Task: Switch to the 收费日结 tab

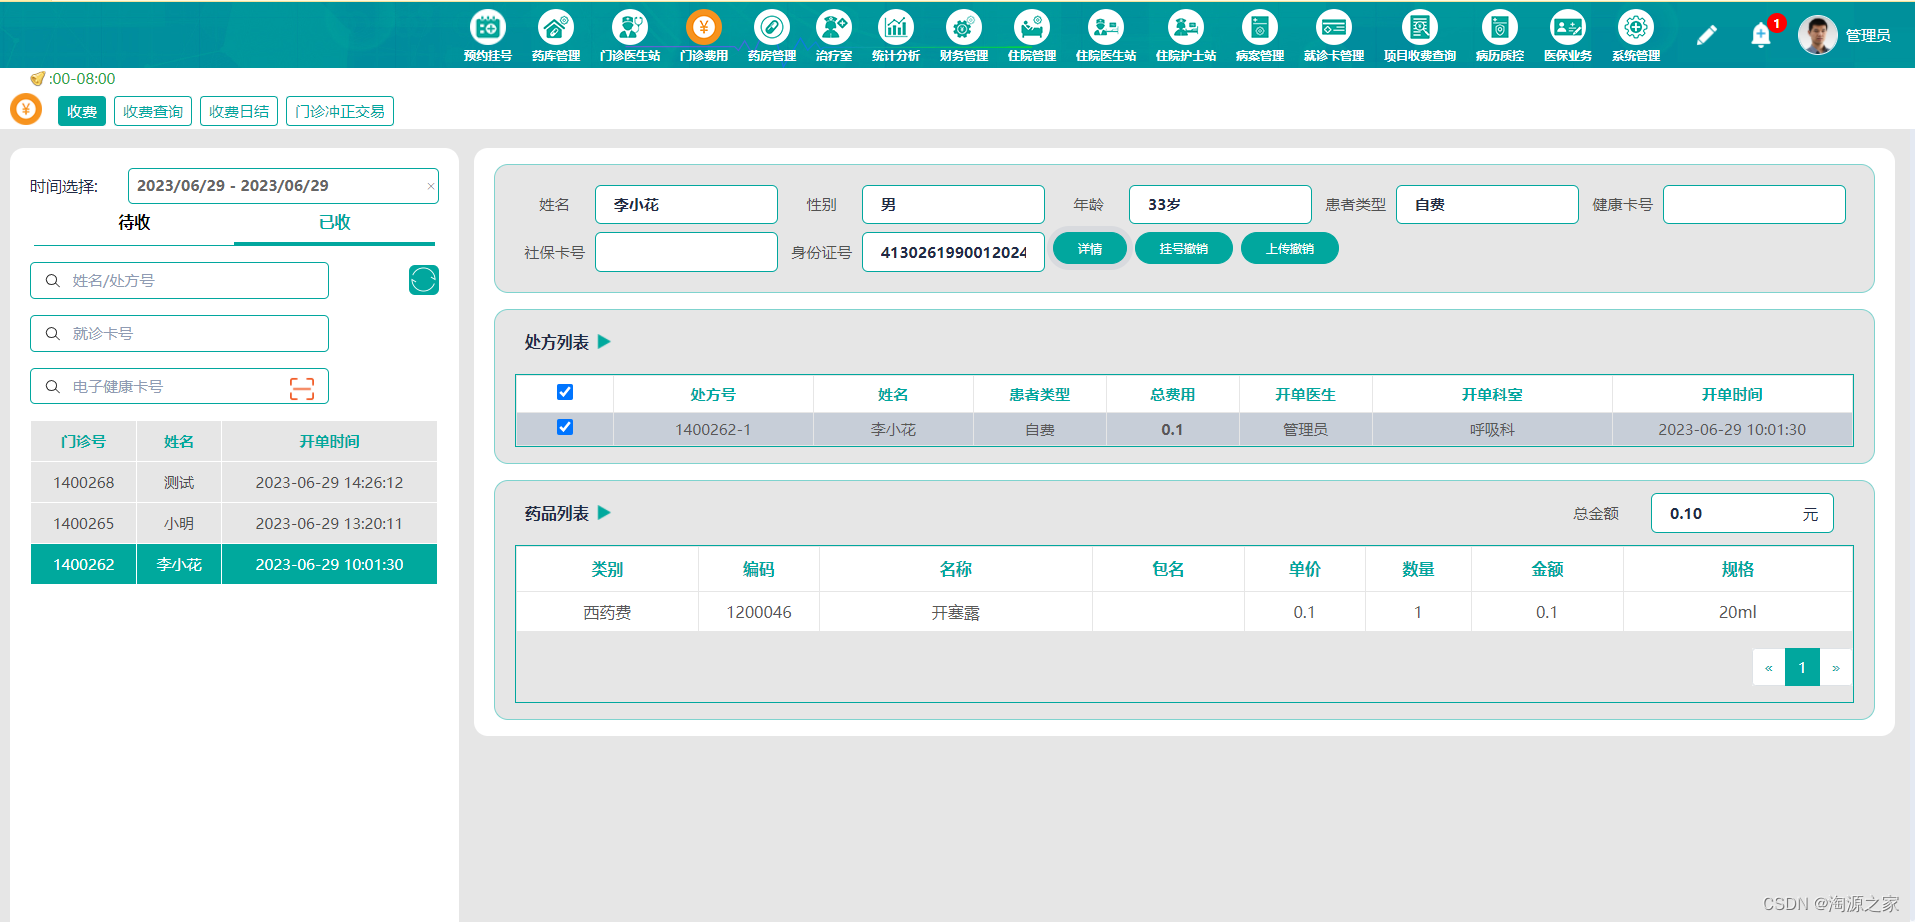Action: 239,111
